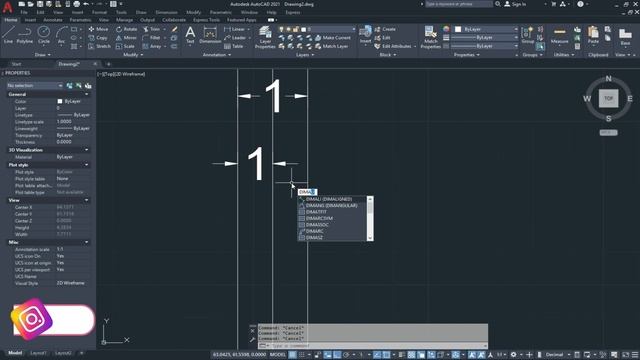The width and height of the screenshot is (640, 360).
Task: Open Layer Properties manager
Action: point(265,37)
